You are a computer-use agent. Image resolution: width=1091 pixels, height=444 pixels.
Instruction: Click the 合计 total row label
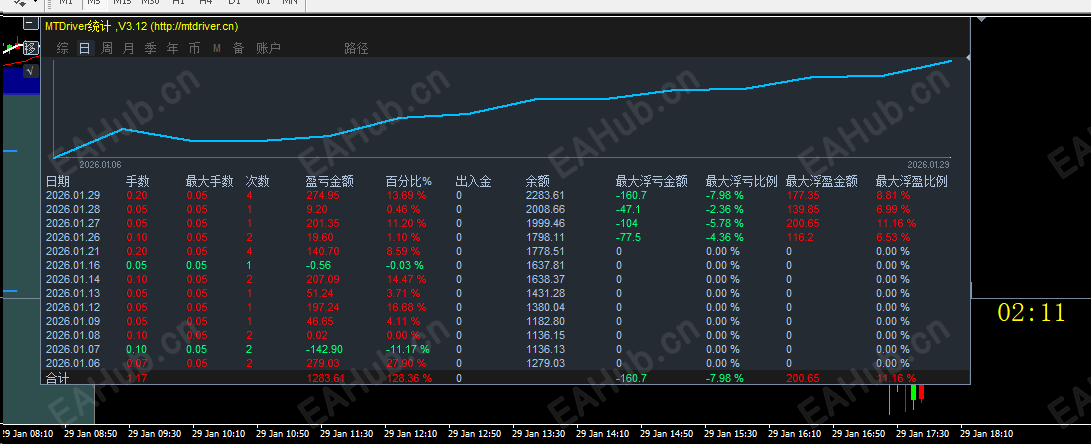pyautogui.click(x=58, y=378)
